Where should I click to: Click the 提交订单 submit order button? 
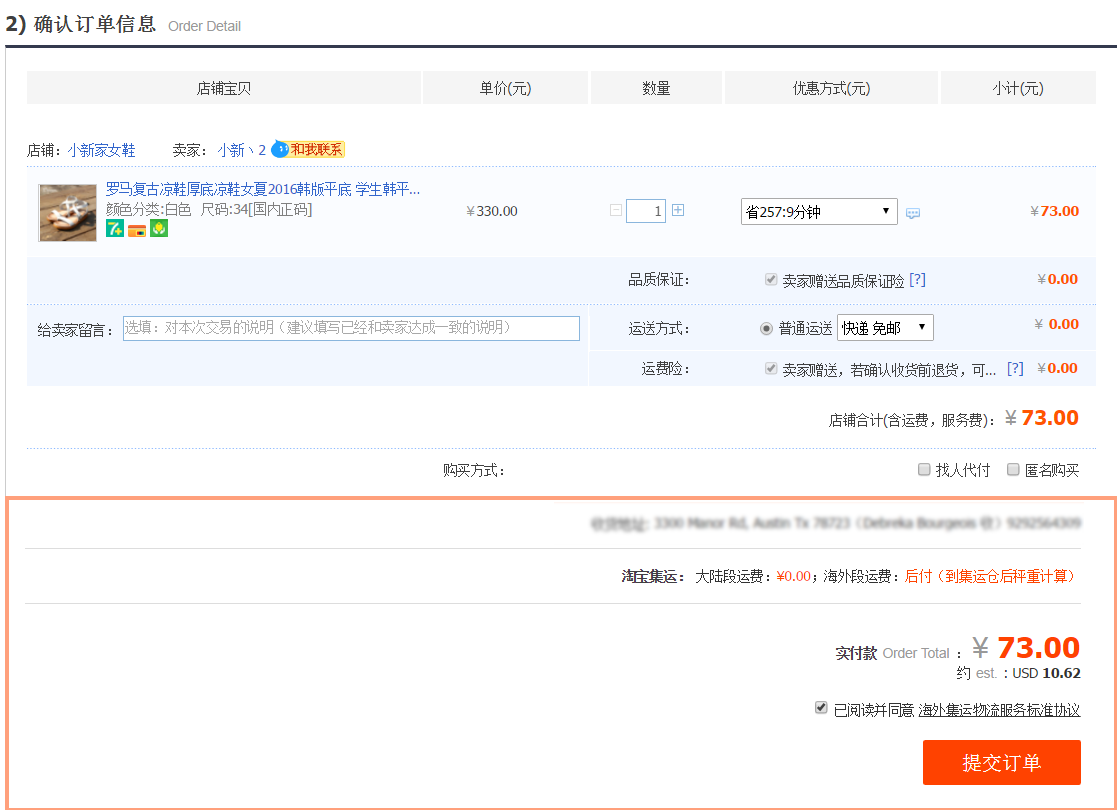click(x=1001, y=762)
